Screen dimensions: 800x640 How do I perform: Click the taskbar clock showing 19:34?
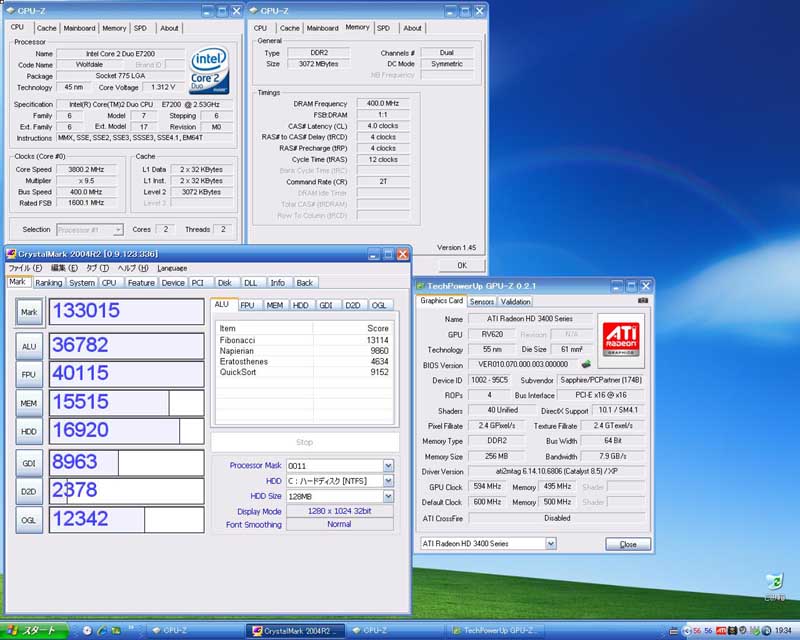[x=784, y=631]
